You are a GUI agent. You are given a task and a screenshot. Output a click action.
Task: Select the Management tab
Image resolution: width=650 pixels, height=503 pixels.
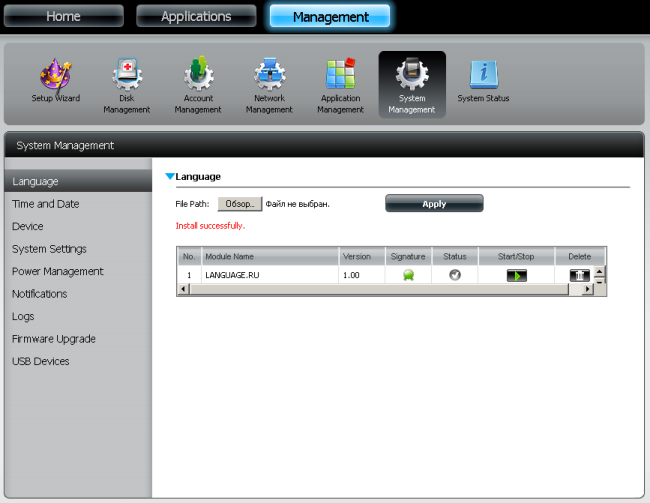pos(330,17)
